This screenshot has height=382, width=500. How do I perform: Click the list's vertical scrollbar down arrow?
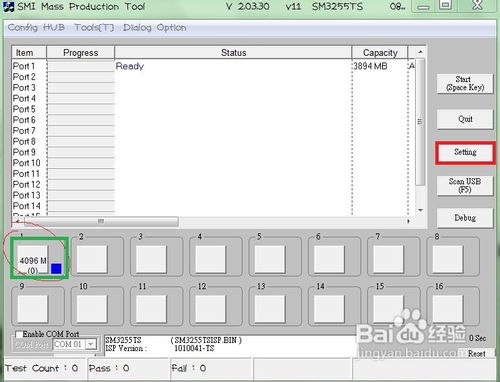420,210
